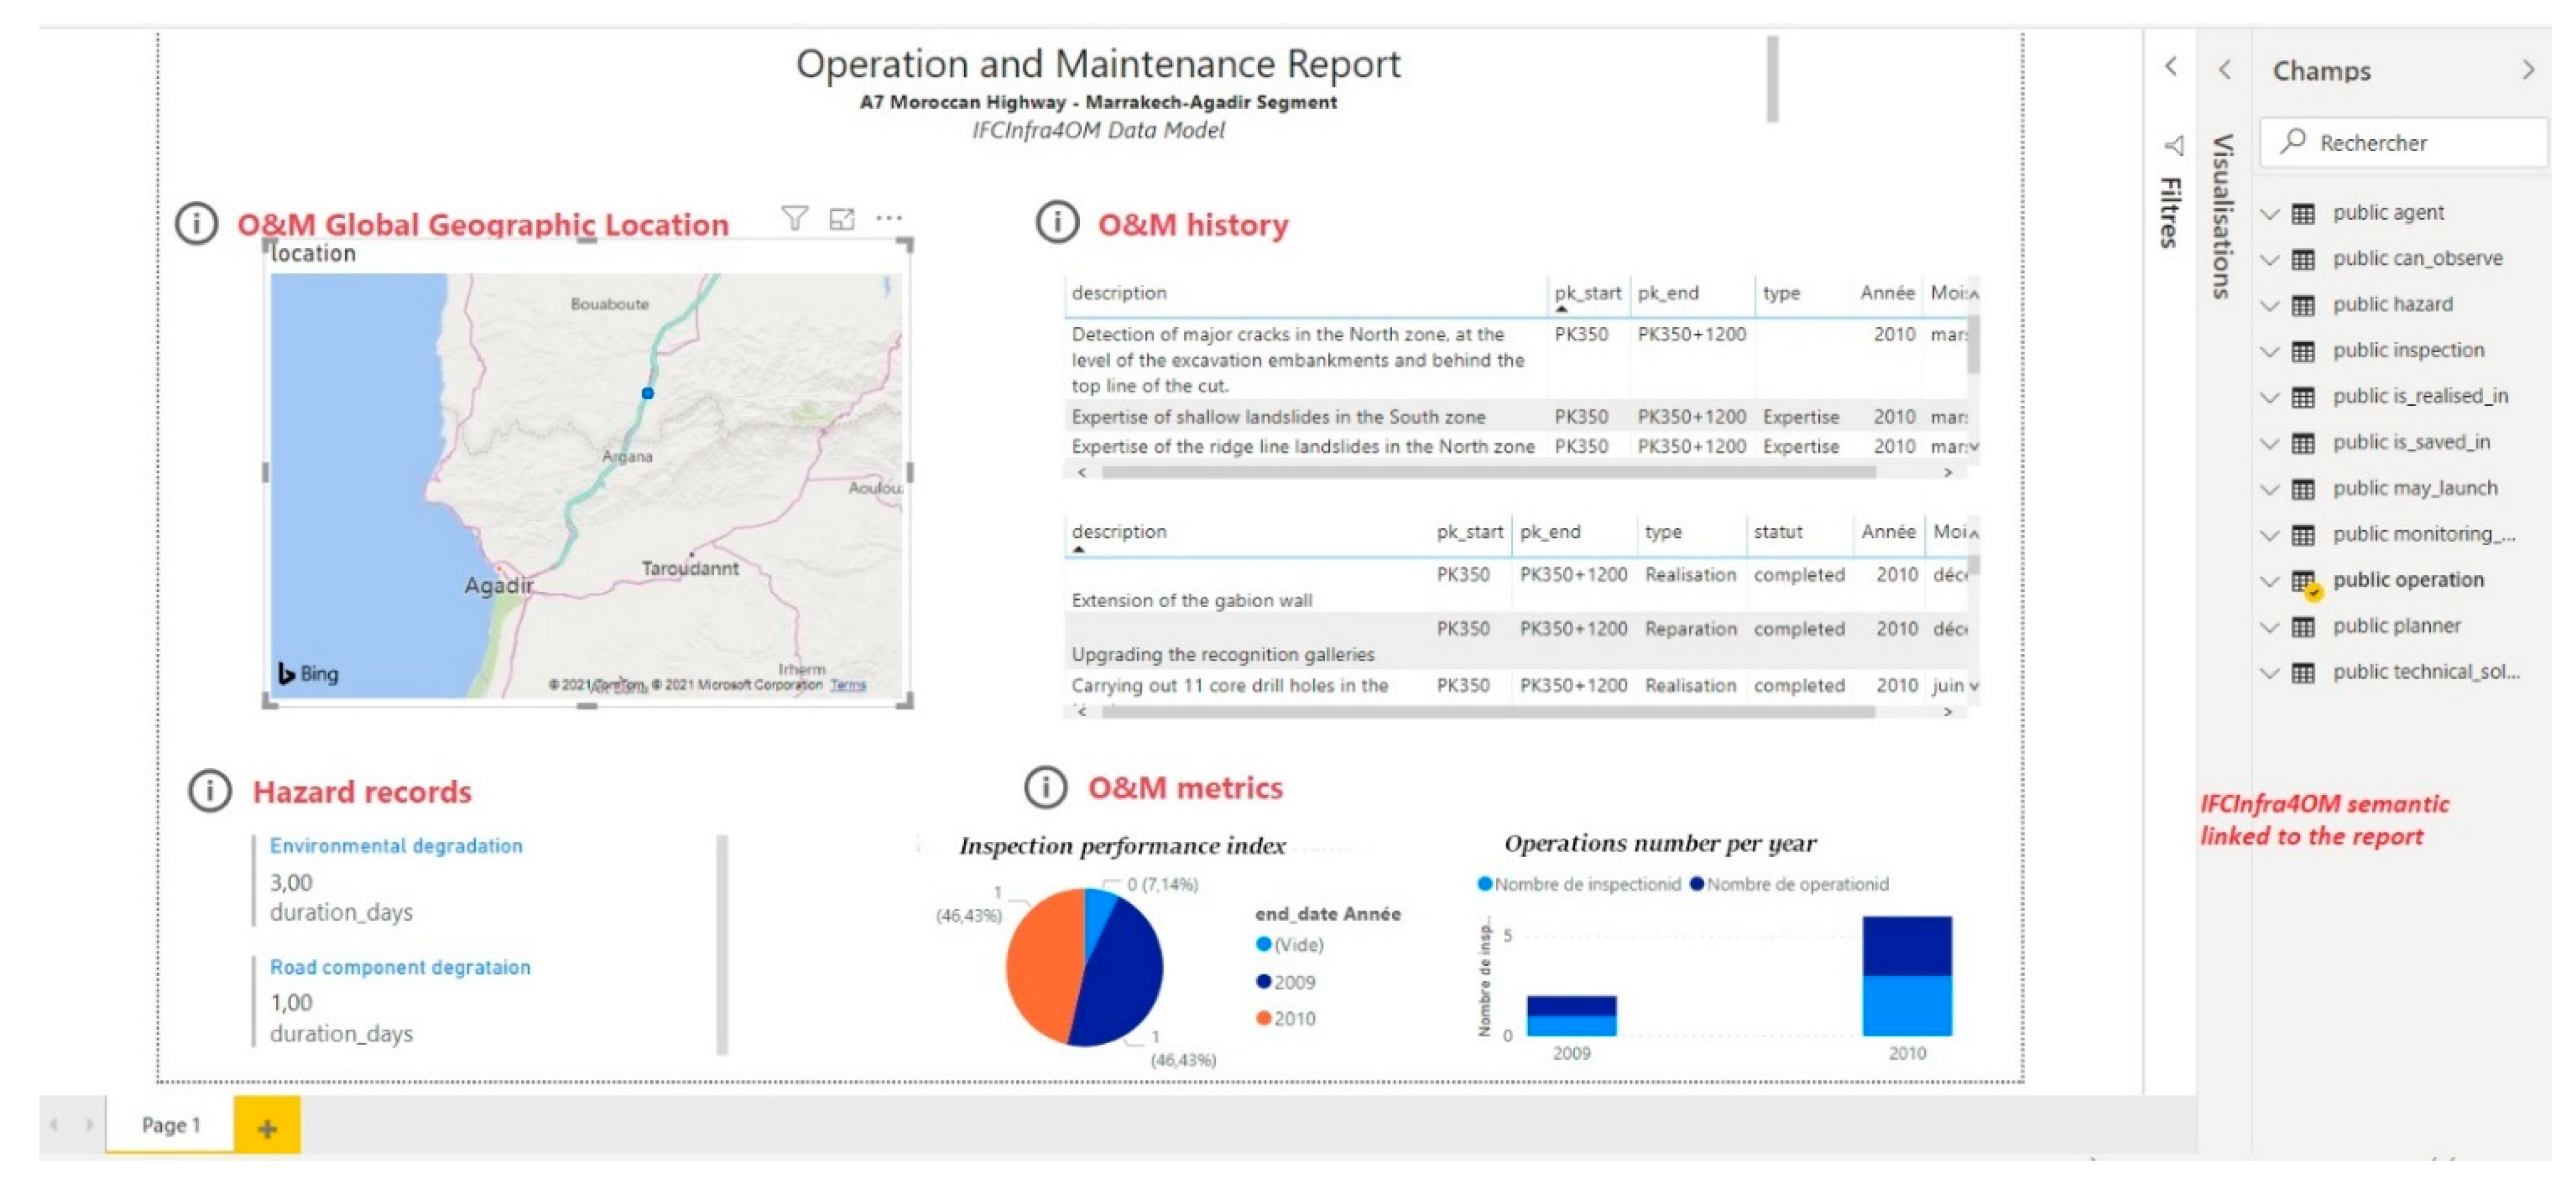Click info icon beside O&M history

pyautogui.click(x=1056, y=222)
